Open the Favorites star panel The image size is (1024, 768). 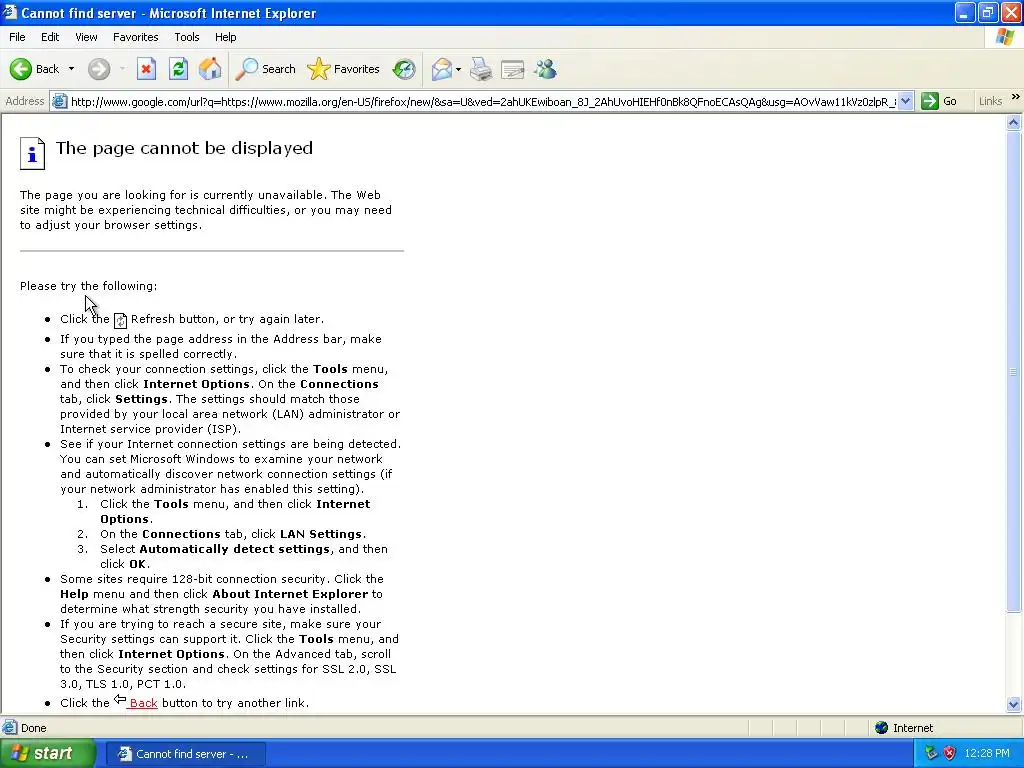point(343,69)
